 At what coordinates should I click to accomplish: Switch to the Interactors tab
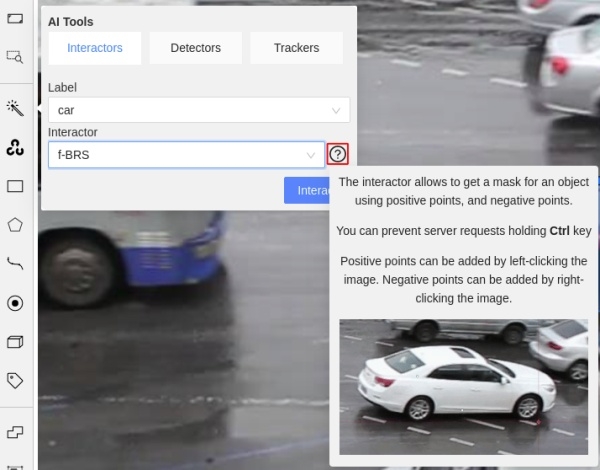click(x=95, y=48)
